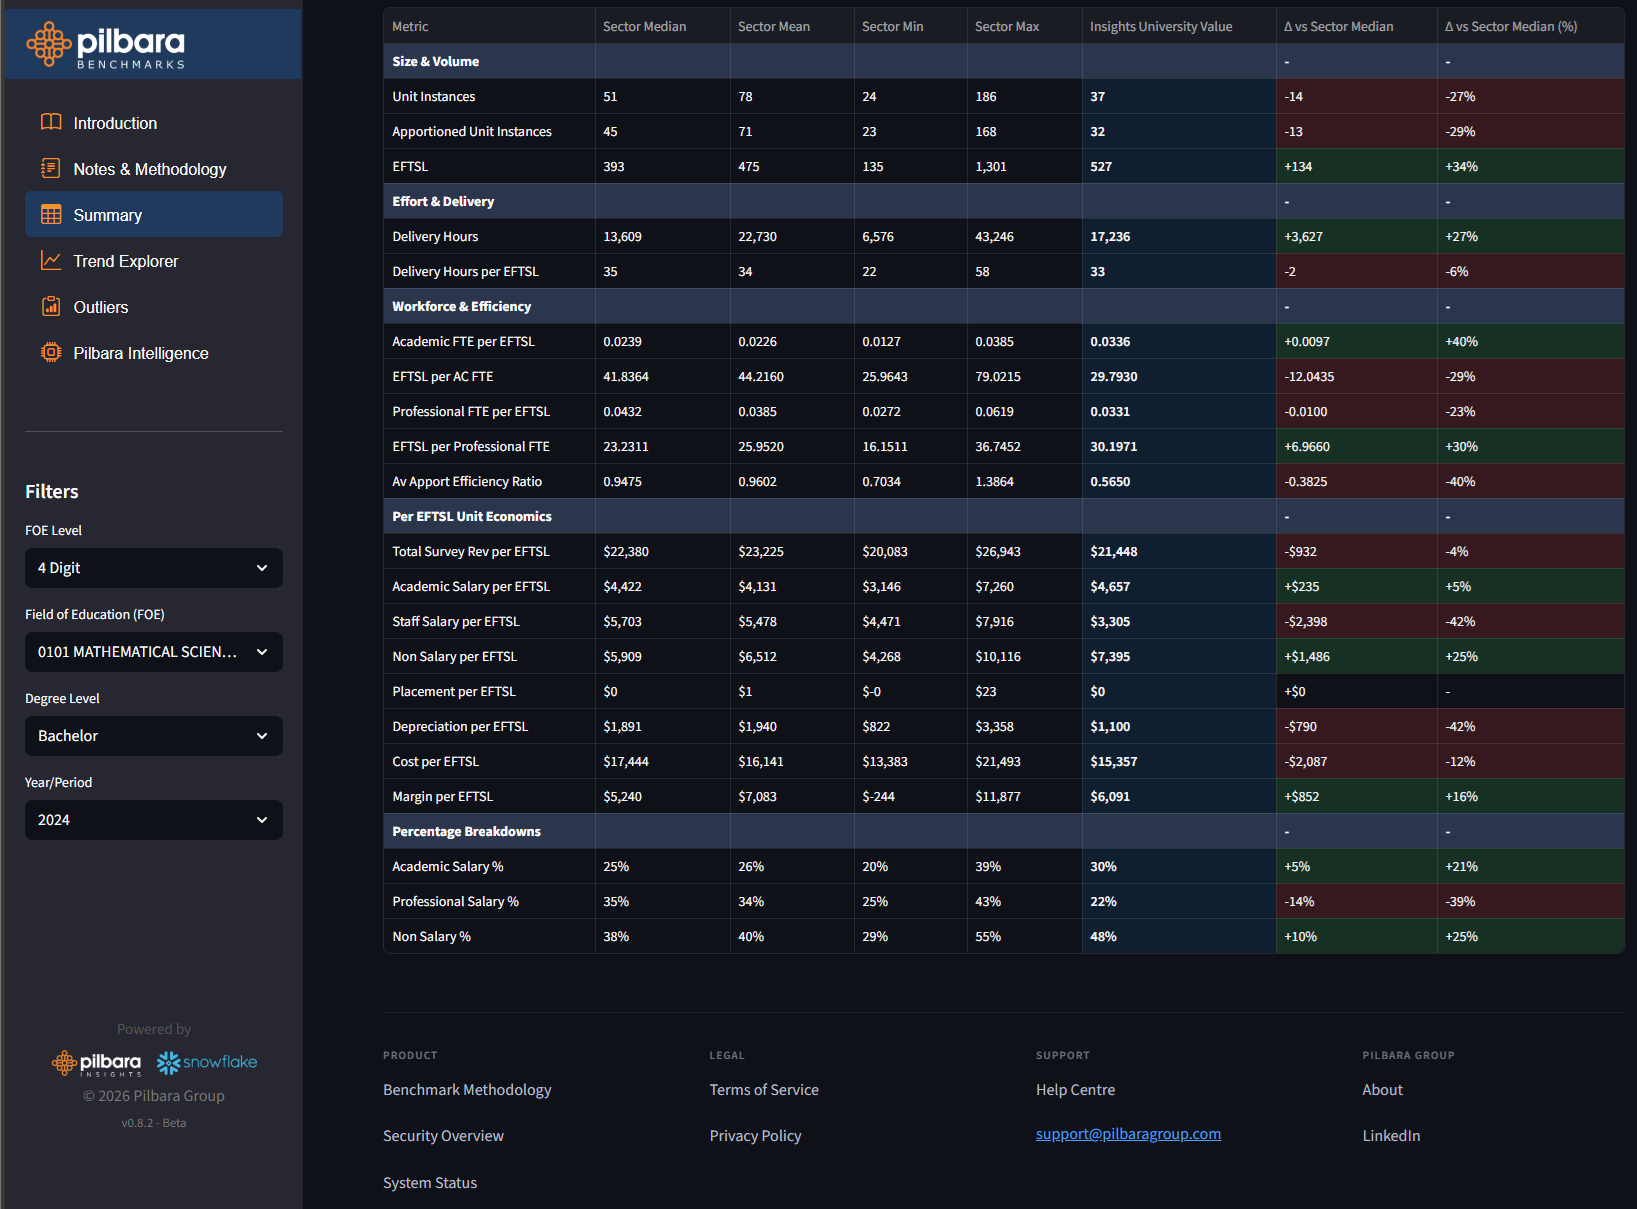This screenshot has width=1637, height=1209.
Task: Click the Snowflake logo in sidebar footer
Action: click(207, 1062)
